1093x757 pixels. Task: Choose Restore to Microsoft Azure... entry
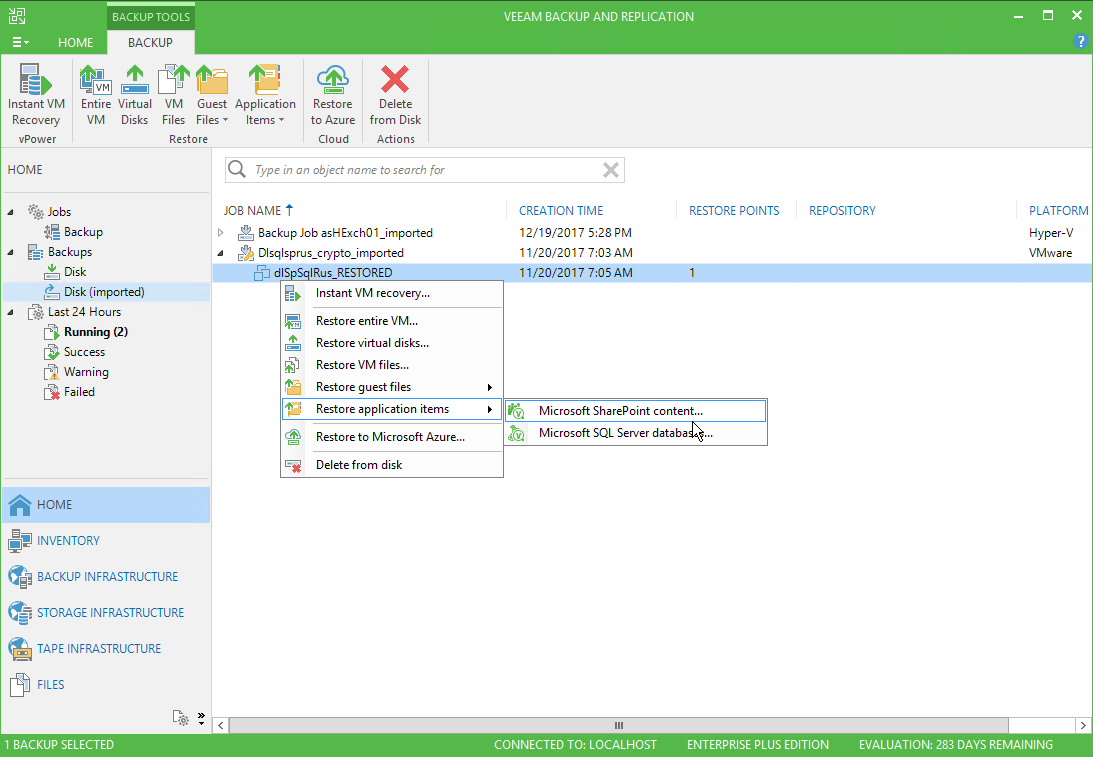(392, 437)
